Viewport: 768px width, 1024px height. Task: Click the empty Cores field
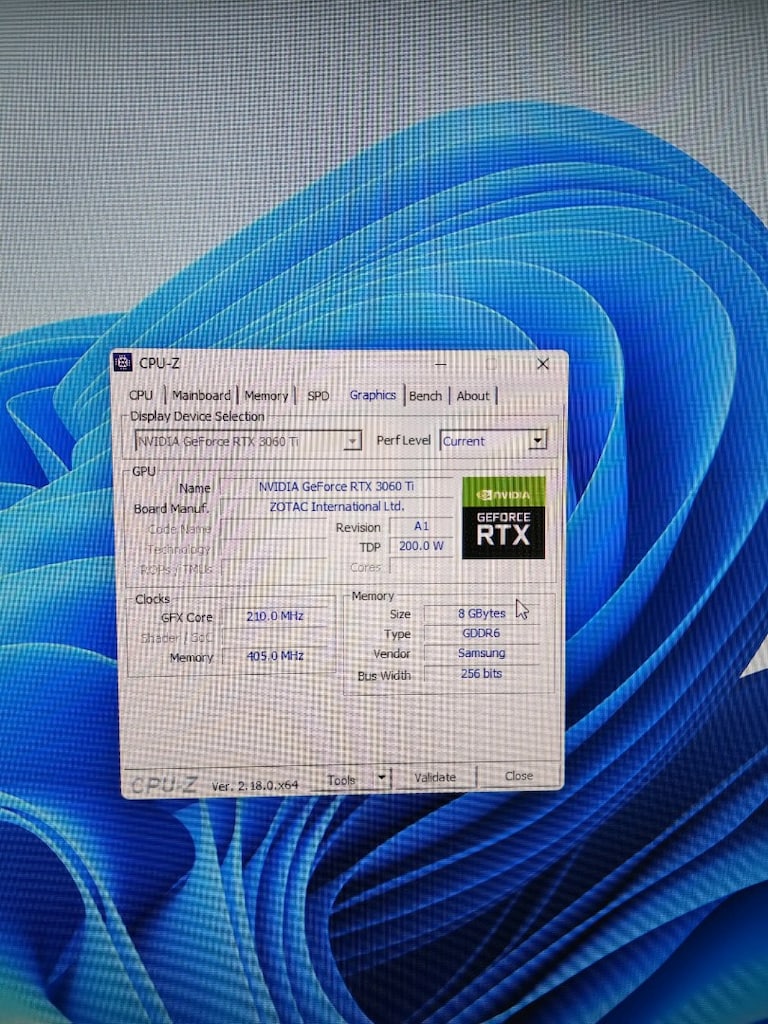pos(421,566)
